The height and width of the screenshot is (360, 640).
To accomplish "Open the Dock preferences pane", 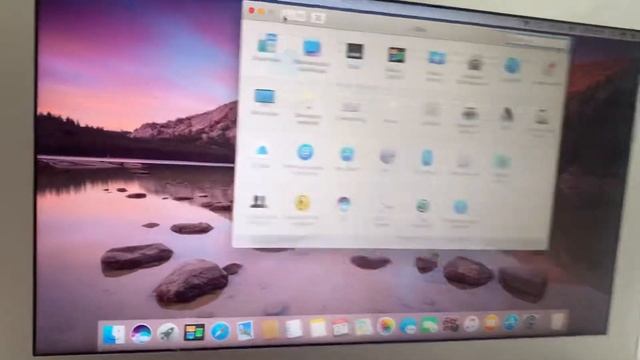I will 354,51.
